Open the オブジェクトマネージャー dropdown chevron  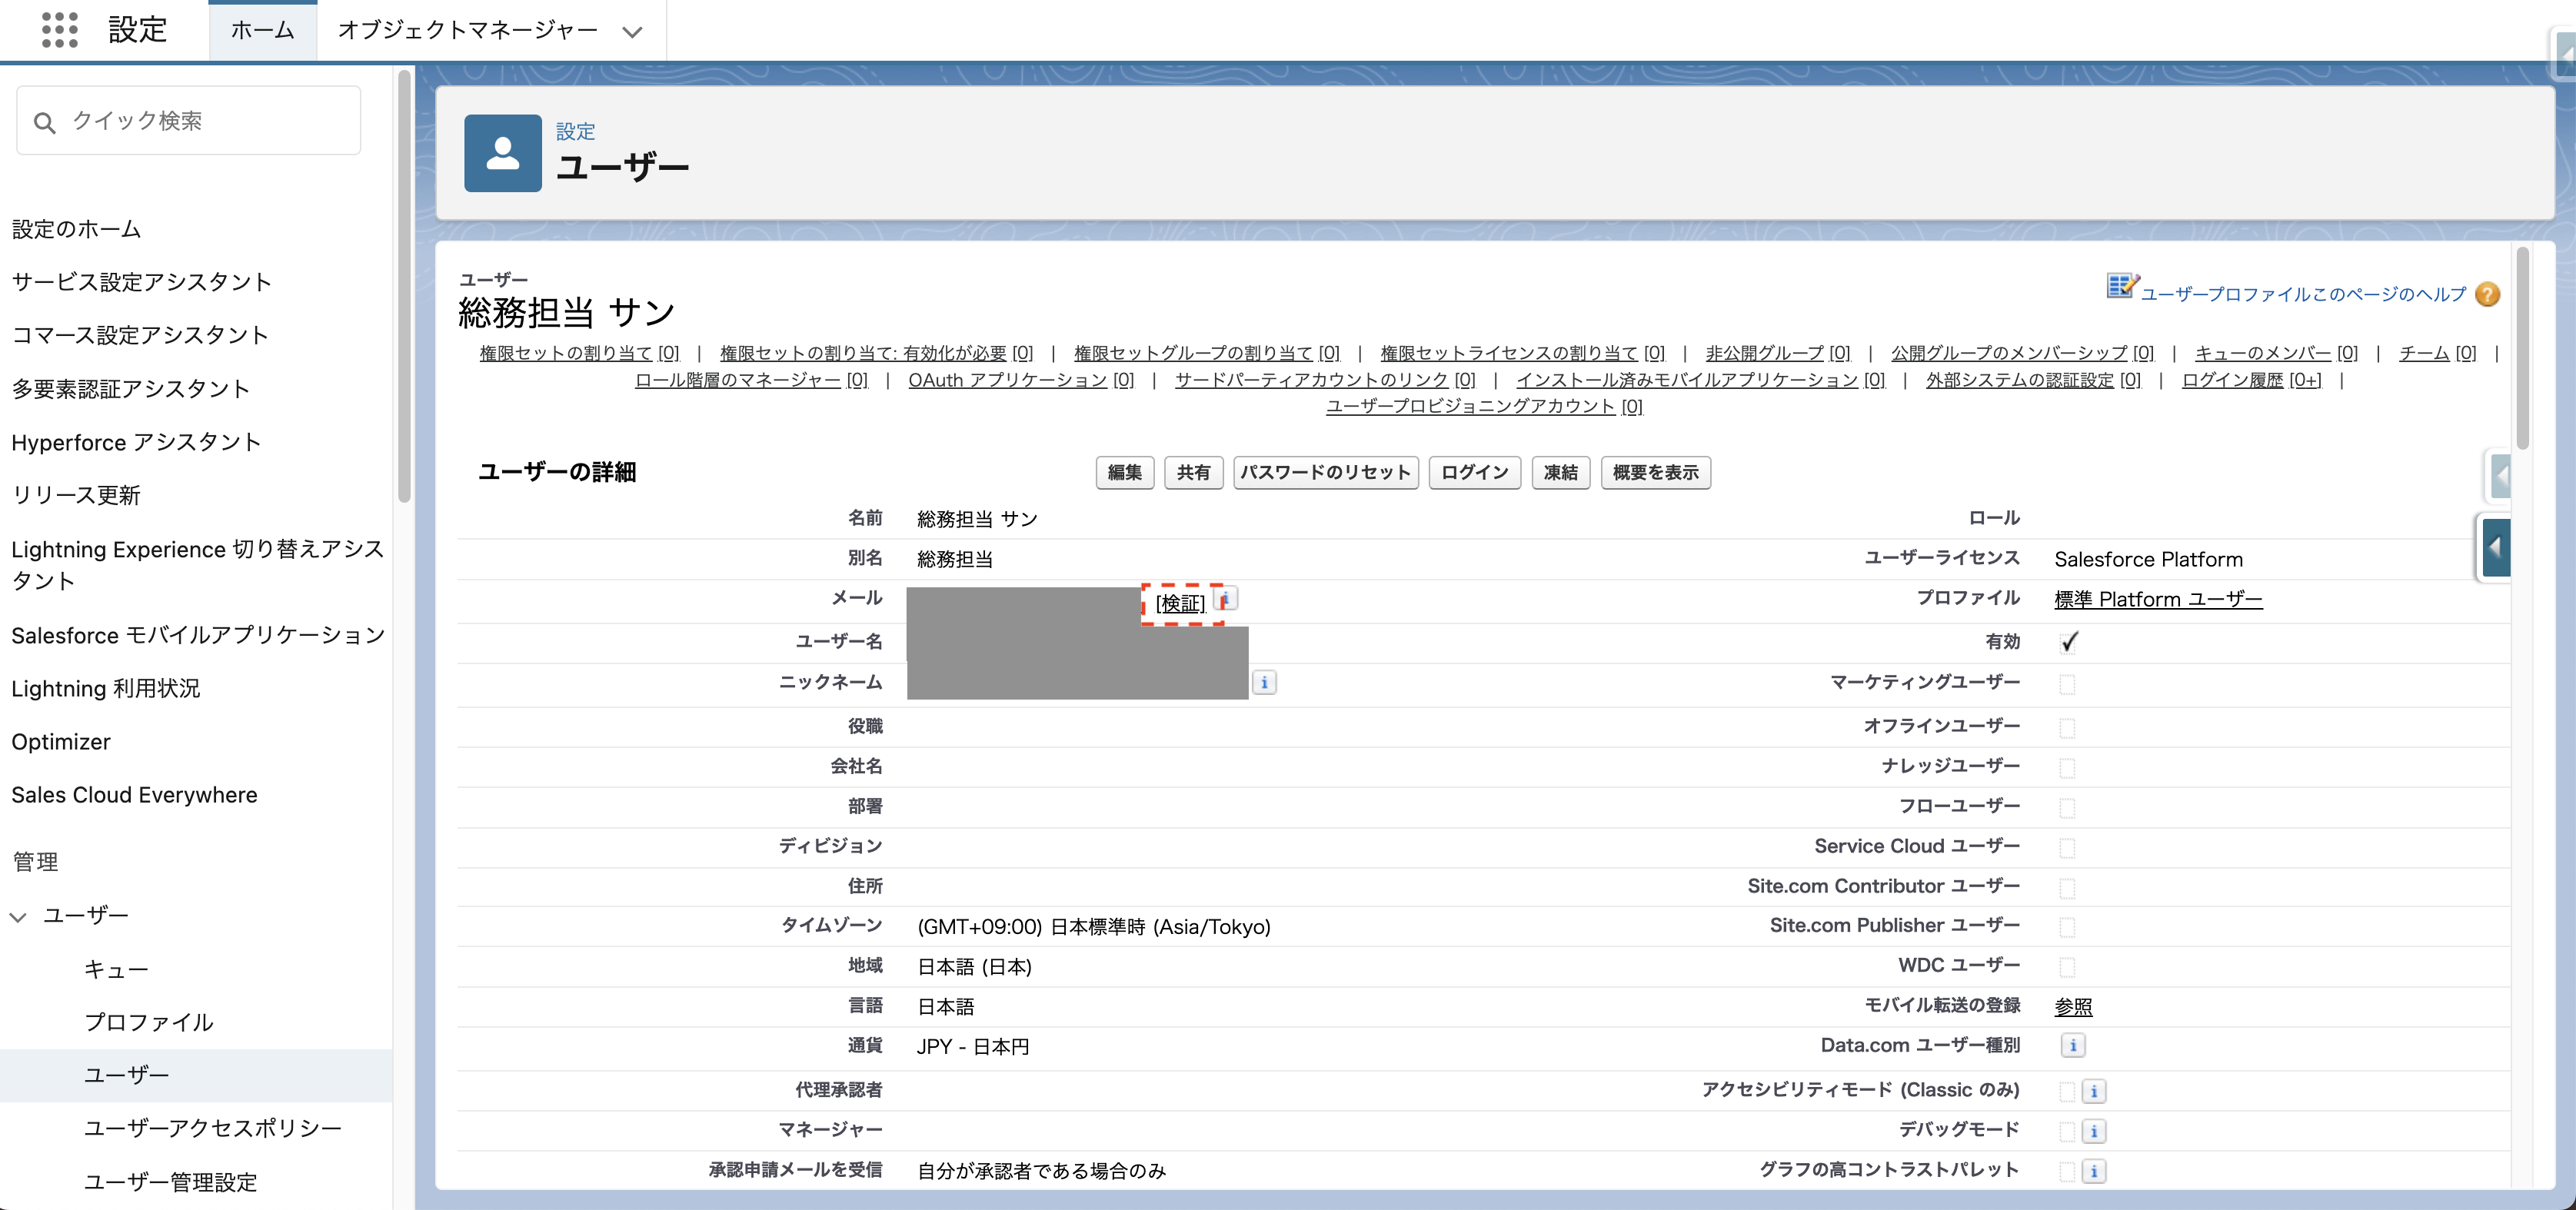point(631,32)
